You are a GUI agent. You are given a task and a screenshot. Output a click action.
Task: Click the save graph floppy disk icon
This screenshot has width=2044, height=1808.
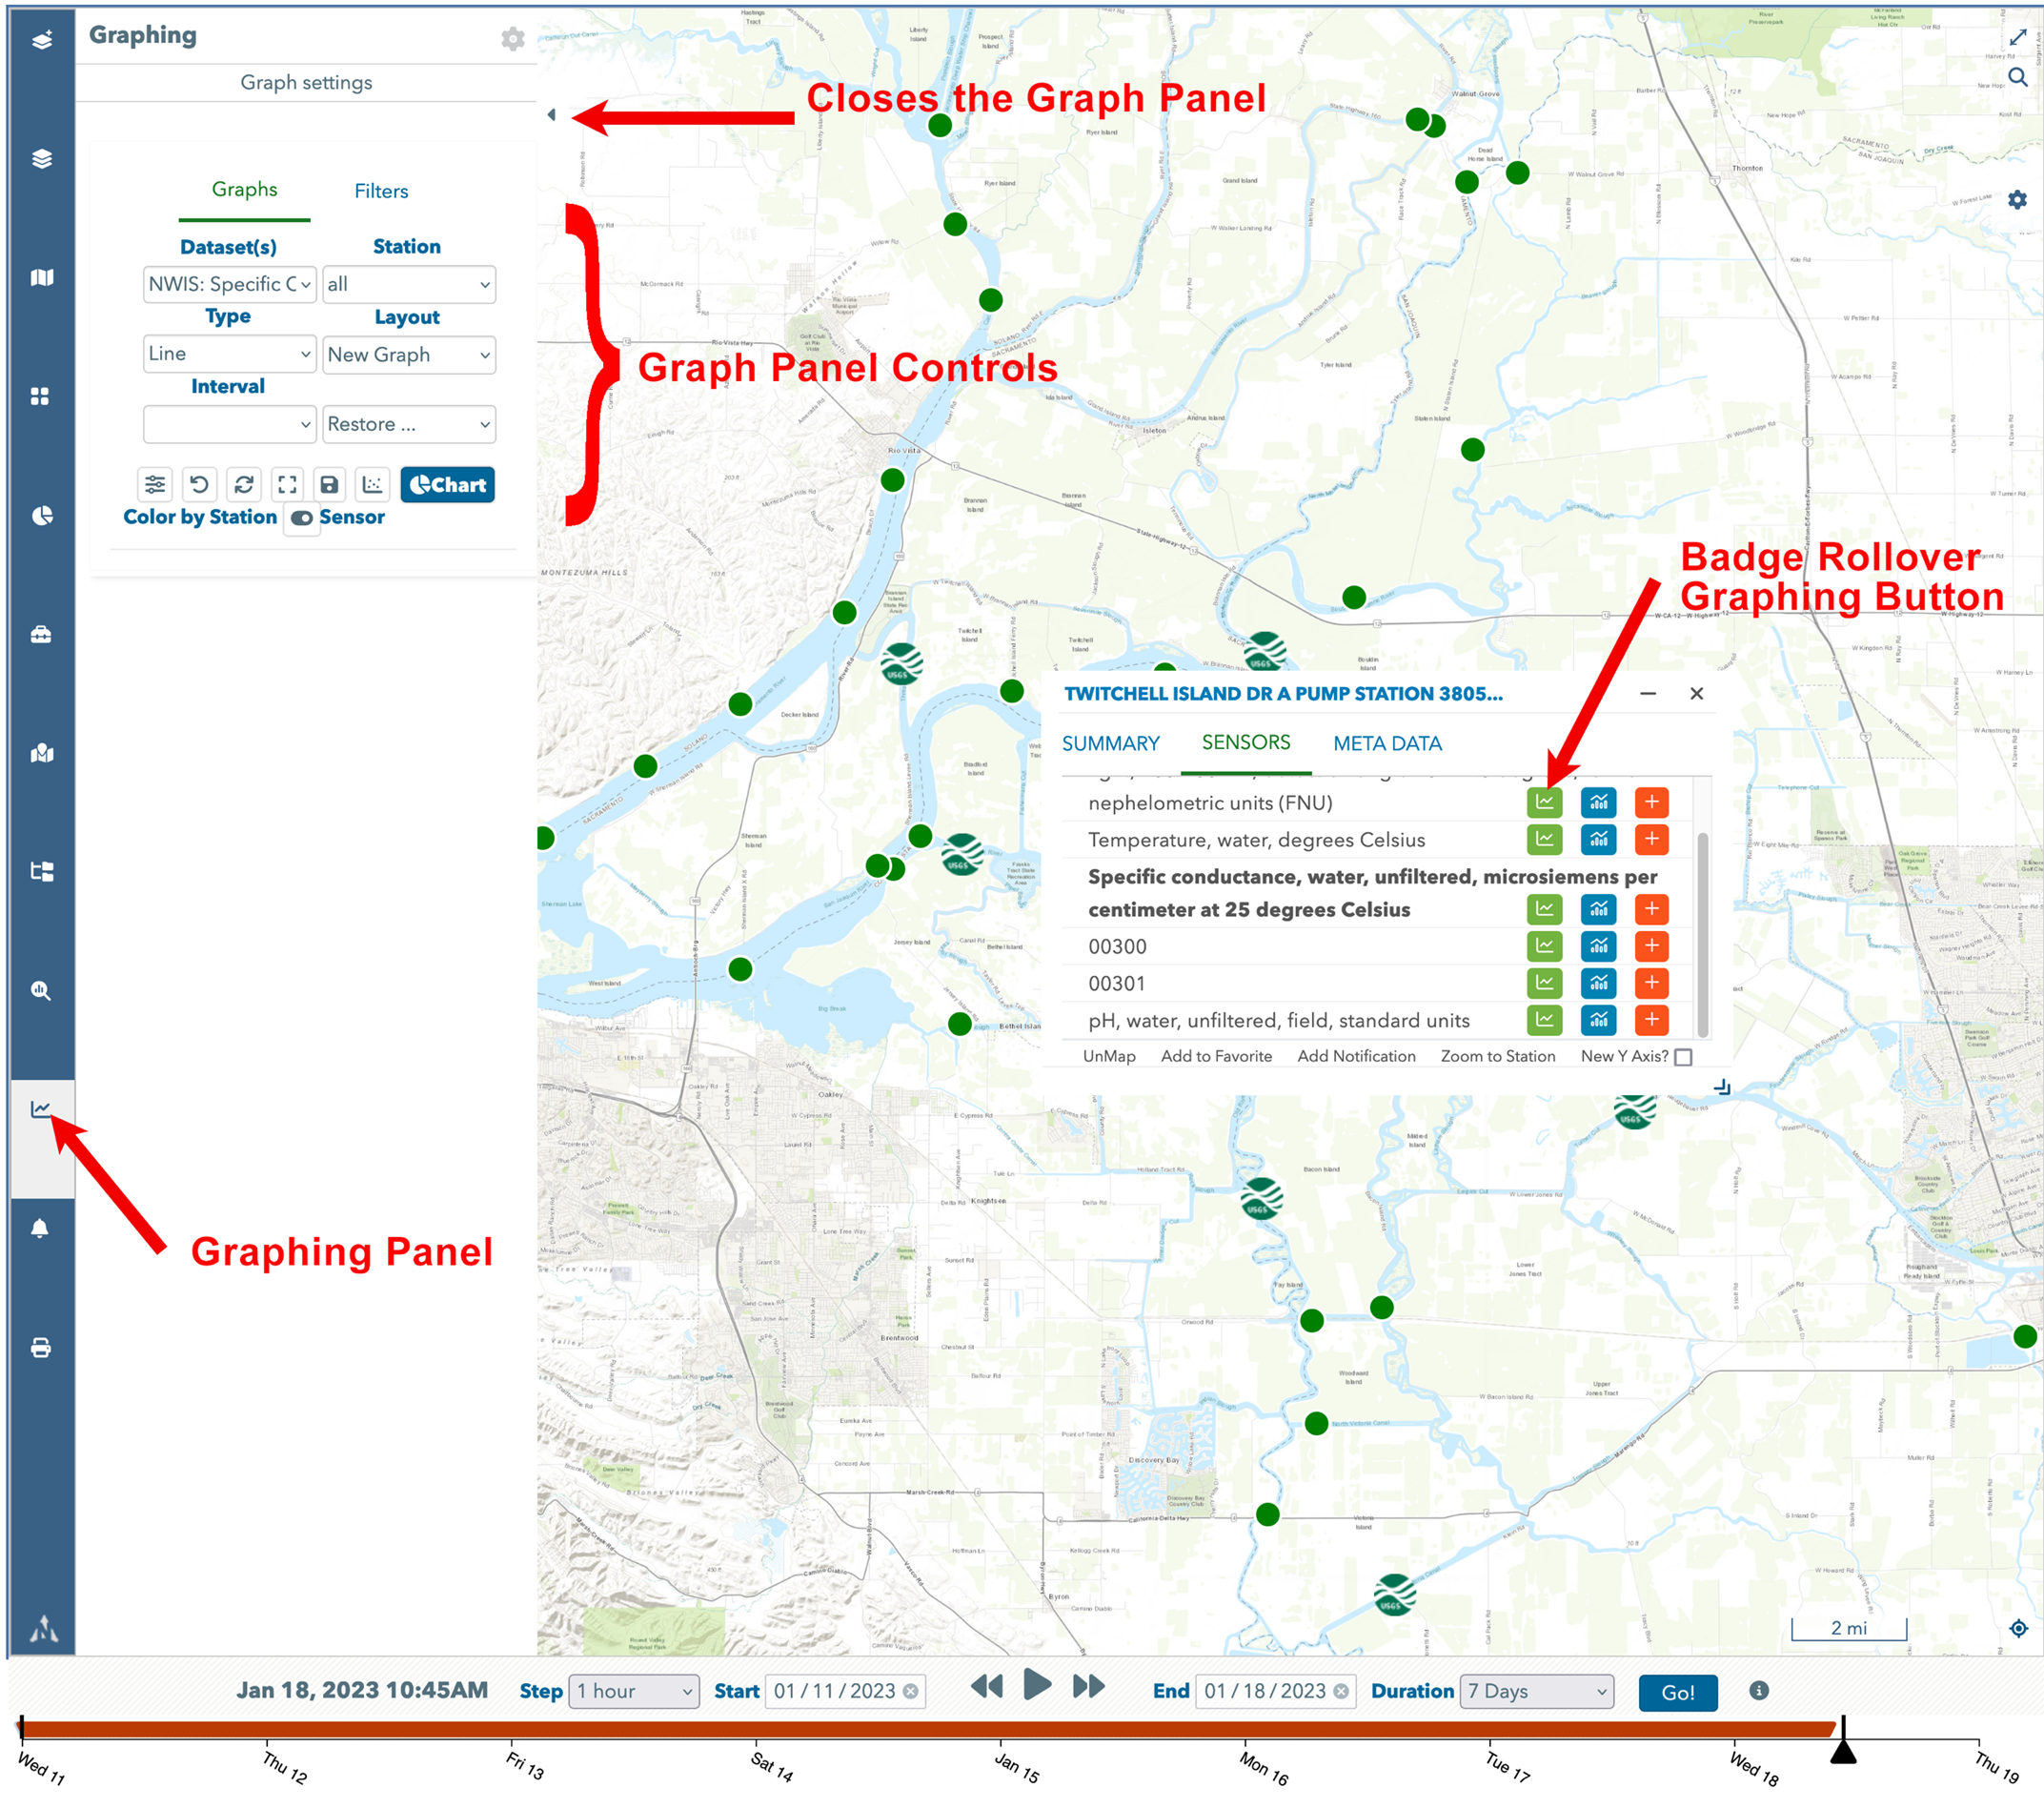(329, 485)
